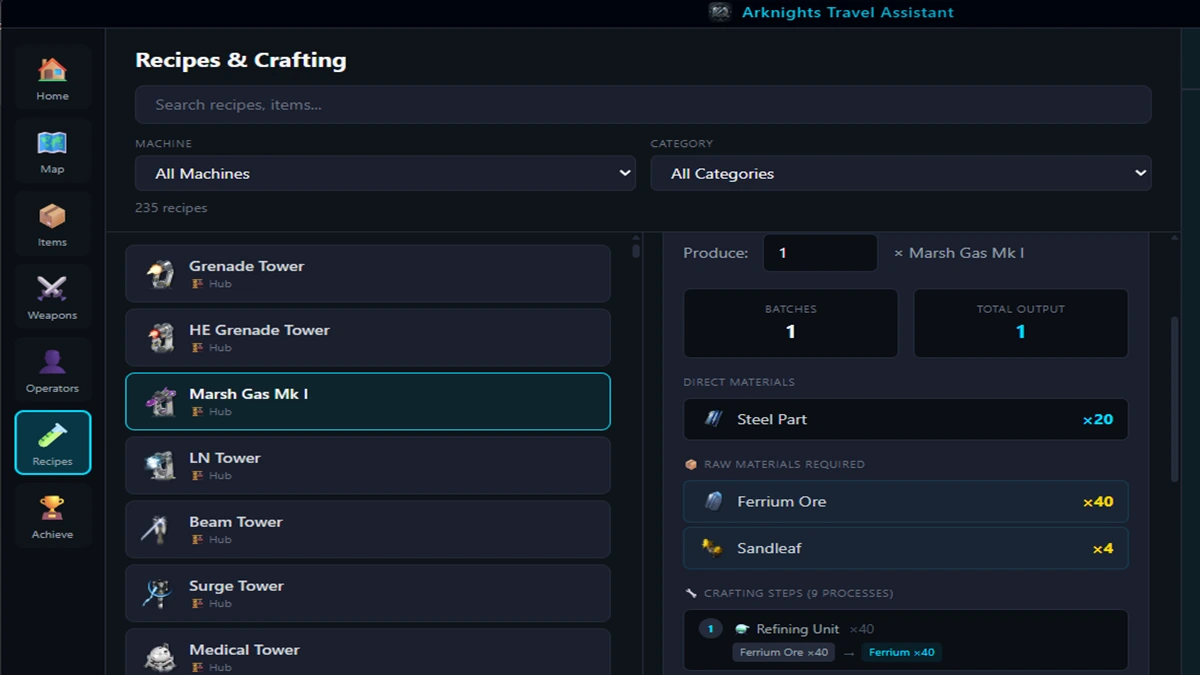Click the Surge Tower recipe icon
The width and height of the screenshot is (1200, 675).
point(159,594)
